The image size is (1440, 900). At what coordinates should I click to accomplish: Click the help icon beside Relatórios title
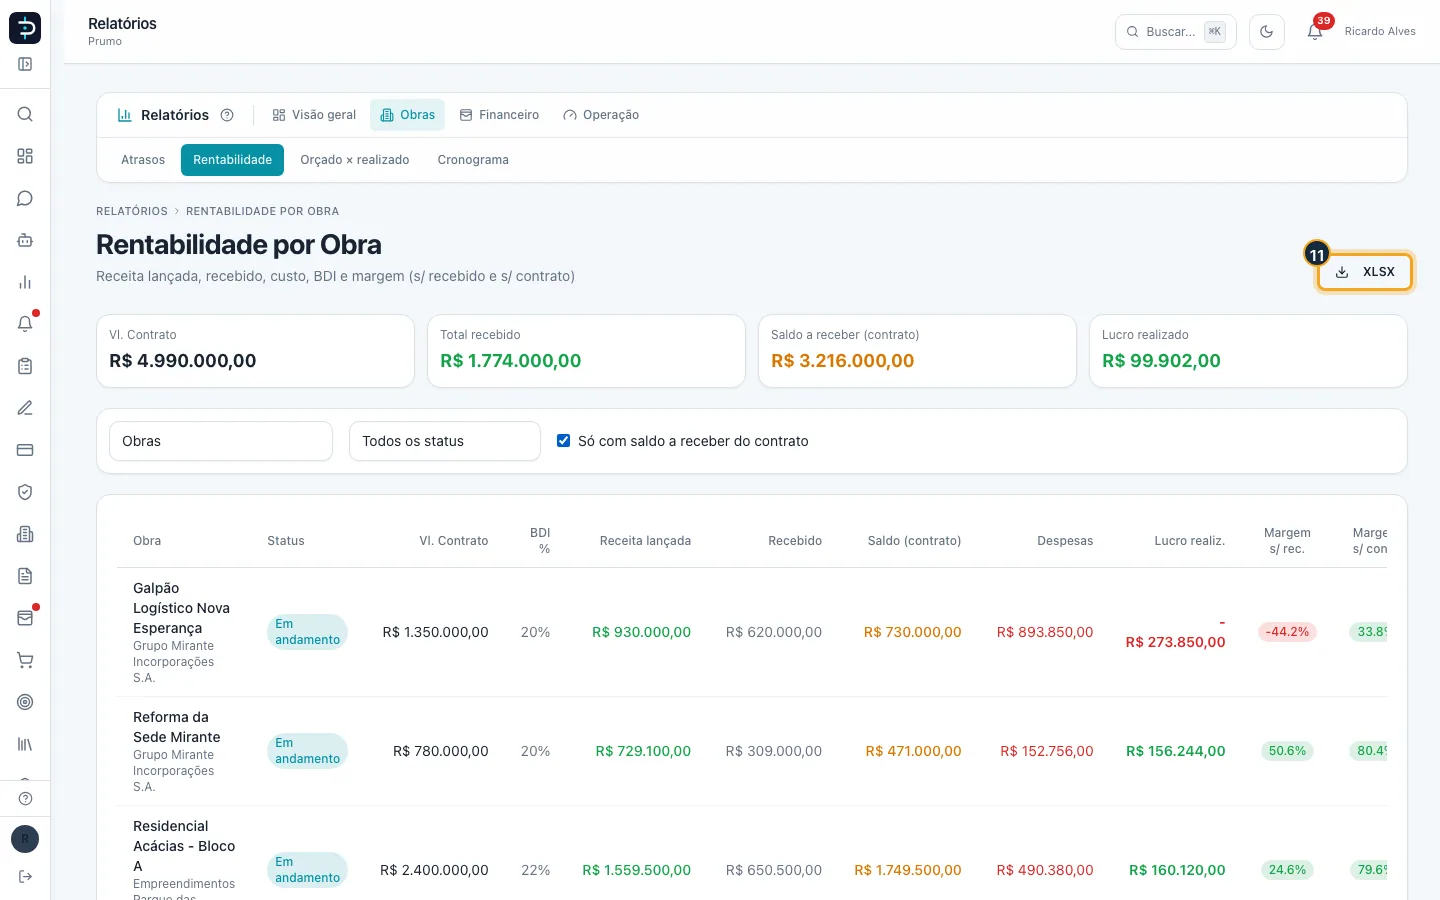tap(227, 115)
